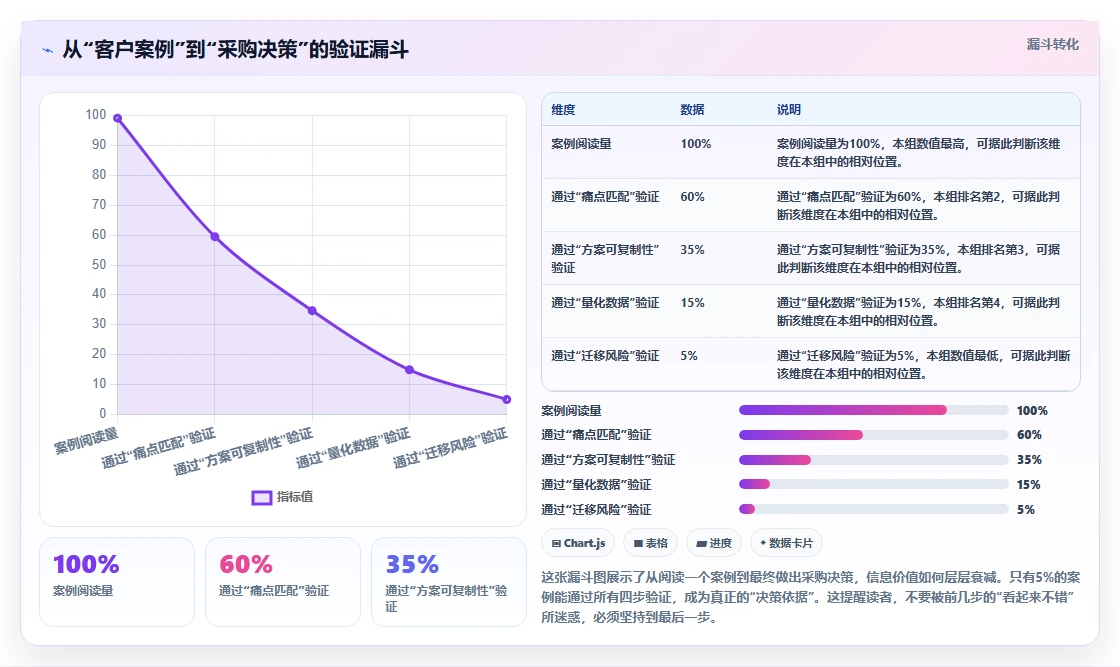Click the table row name 通过“方案可复制性”验证
1120x667 pixels.
(605, 259)
